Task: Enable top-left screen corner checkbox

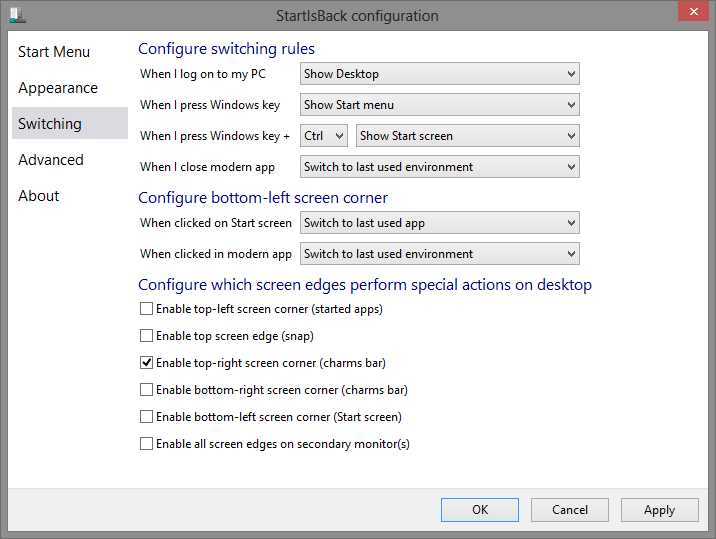Action: 147,309
